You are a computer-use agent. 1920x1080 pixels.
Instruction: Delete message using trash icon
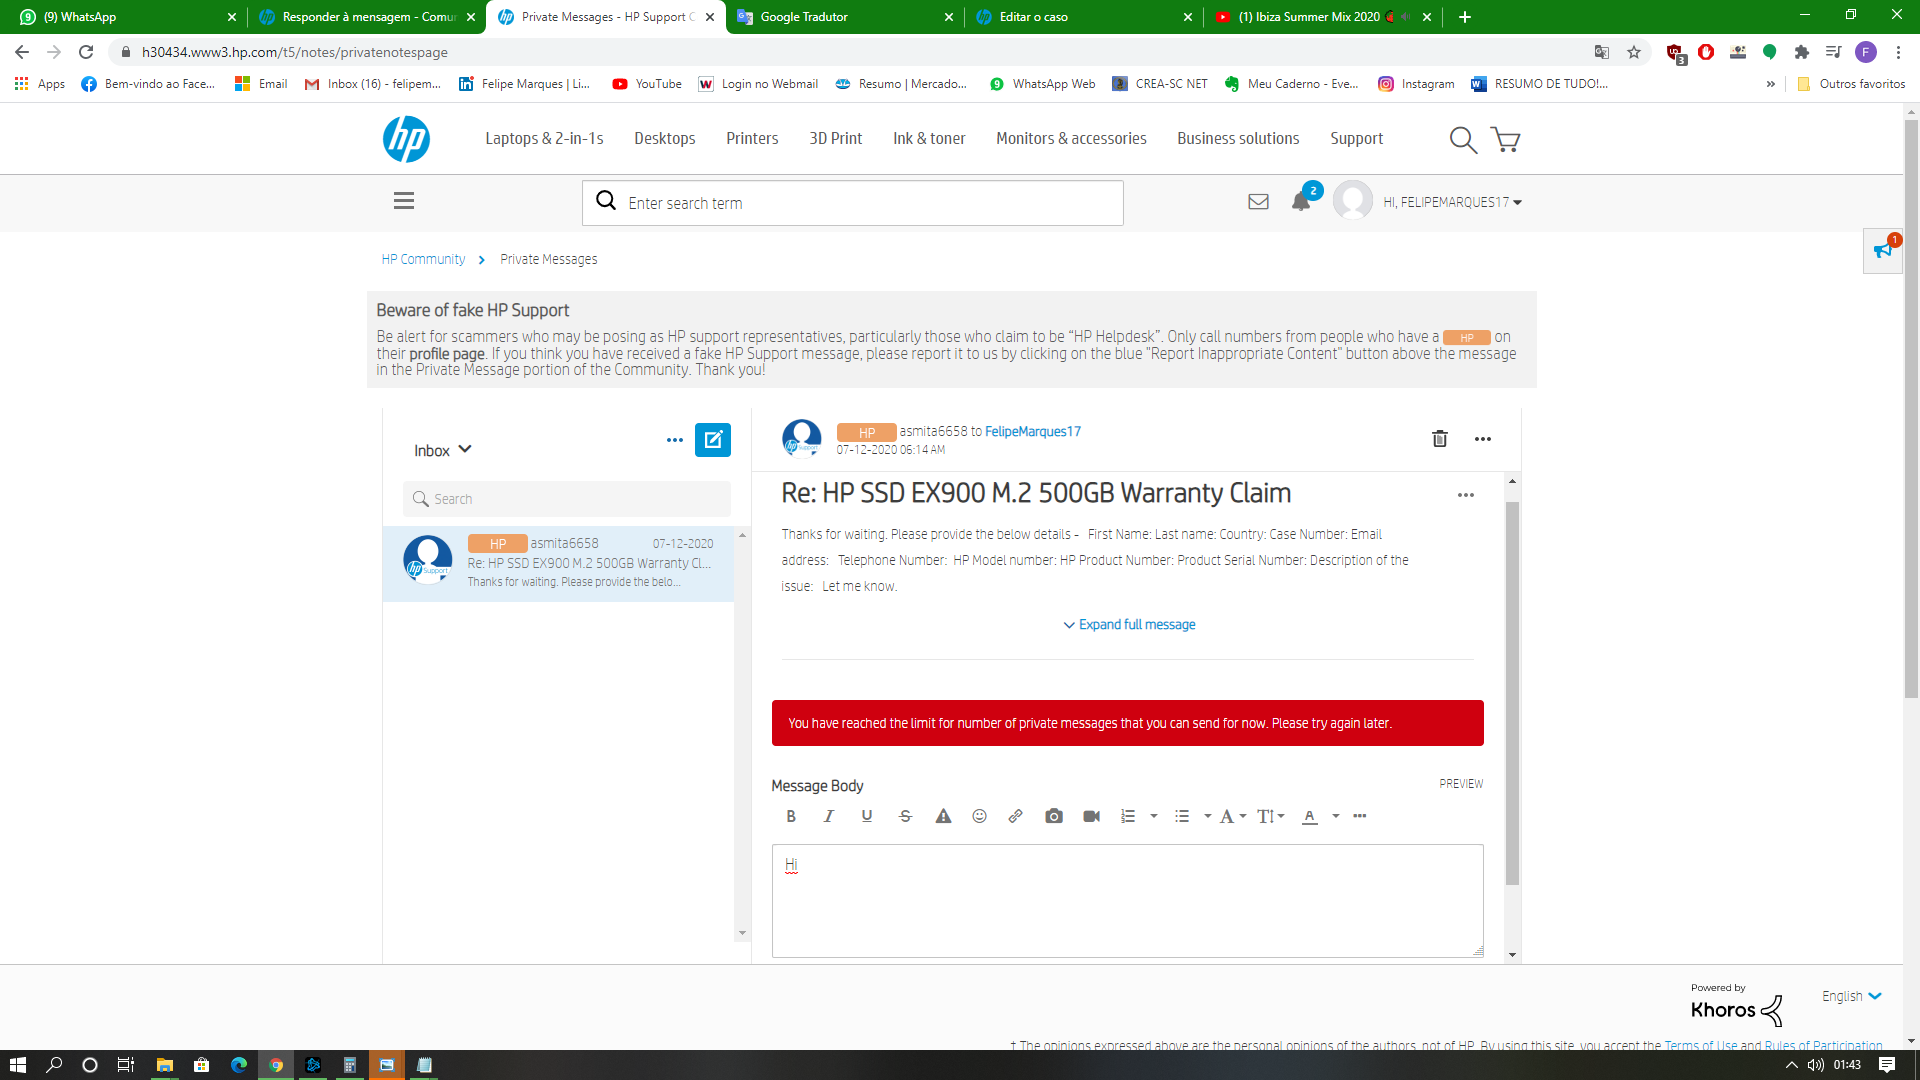[x=1439, y=439]
